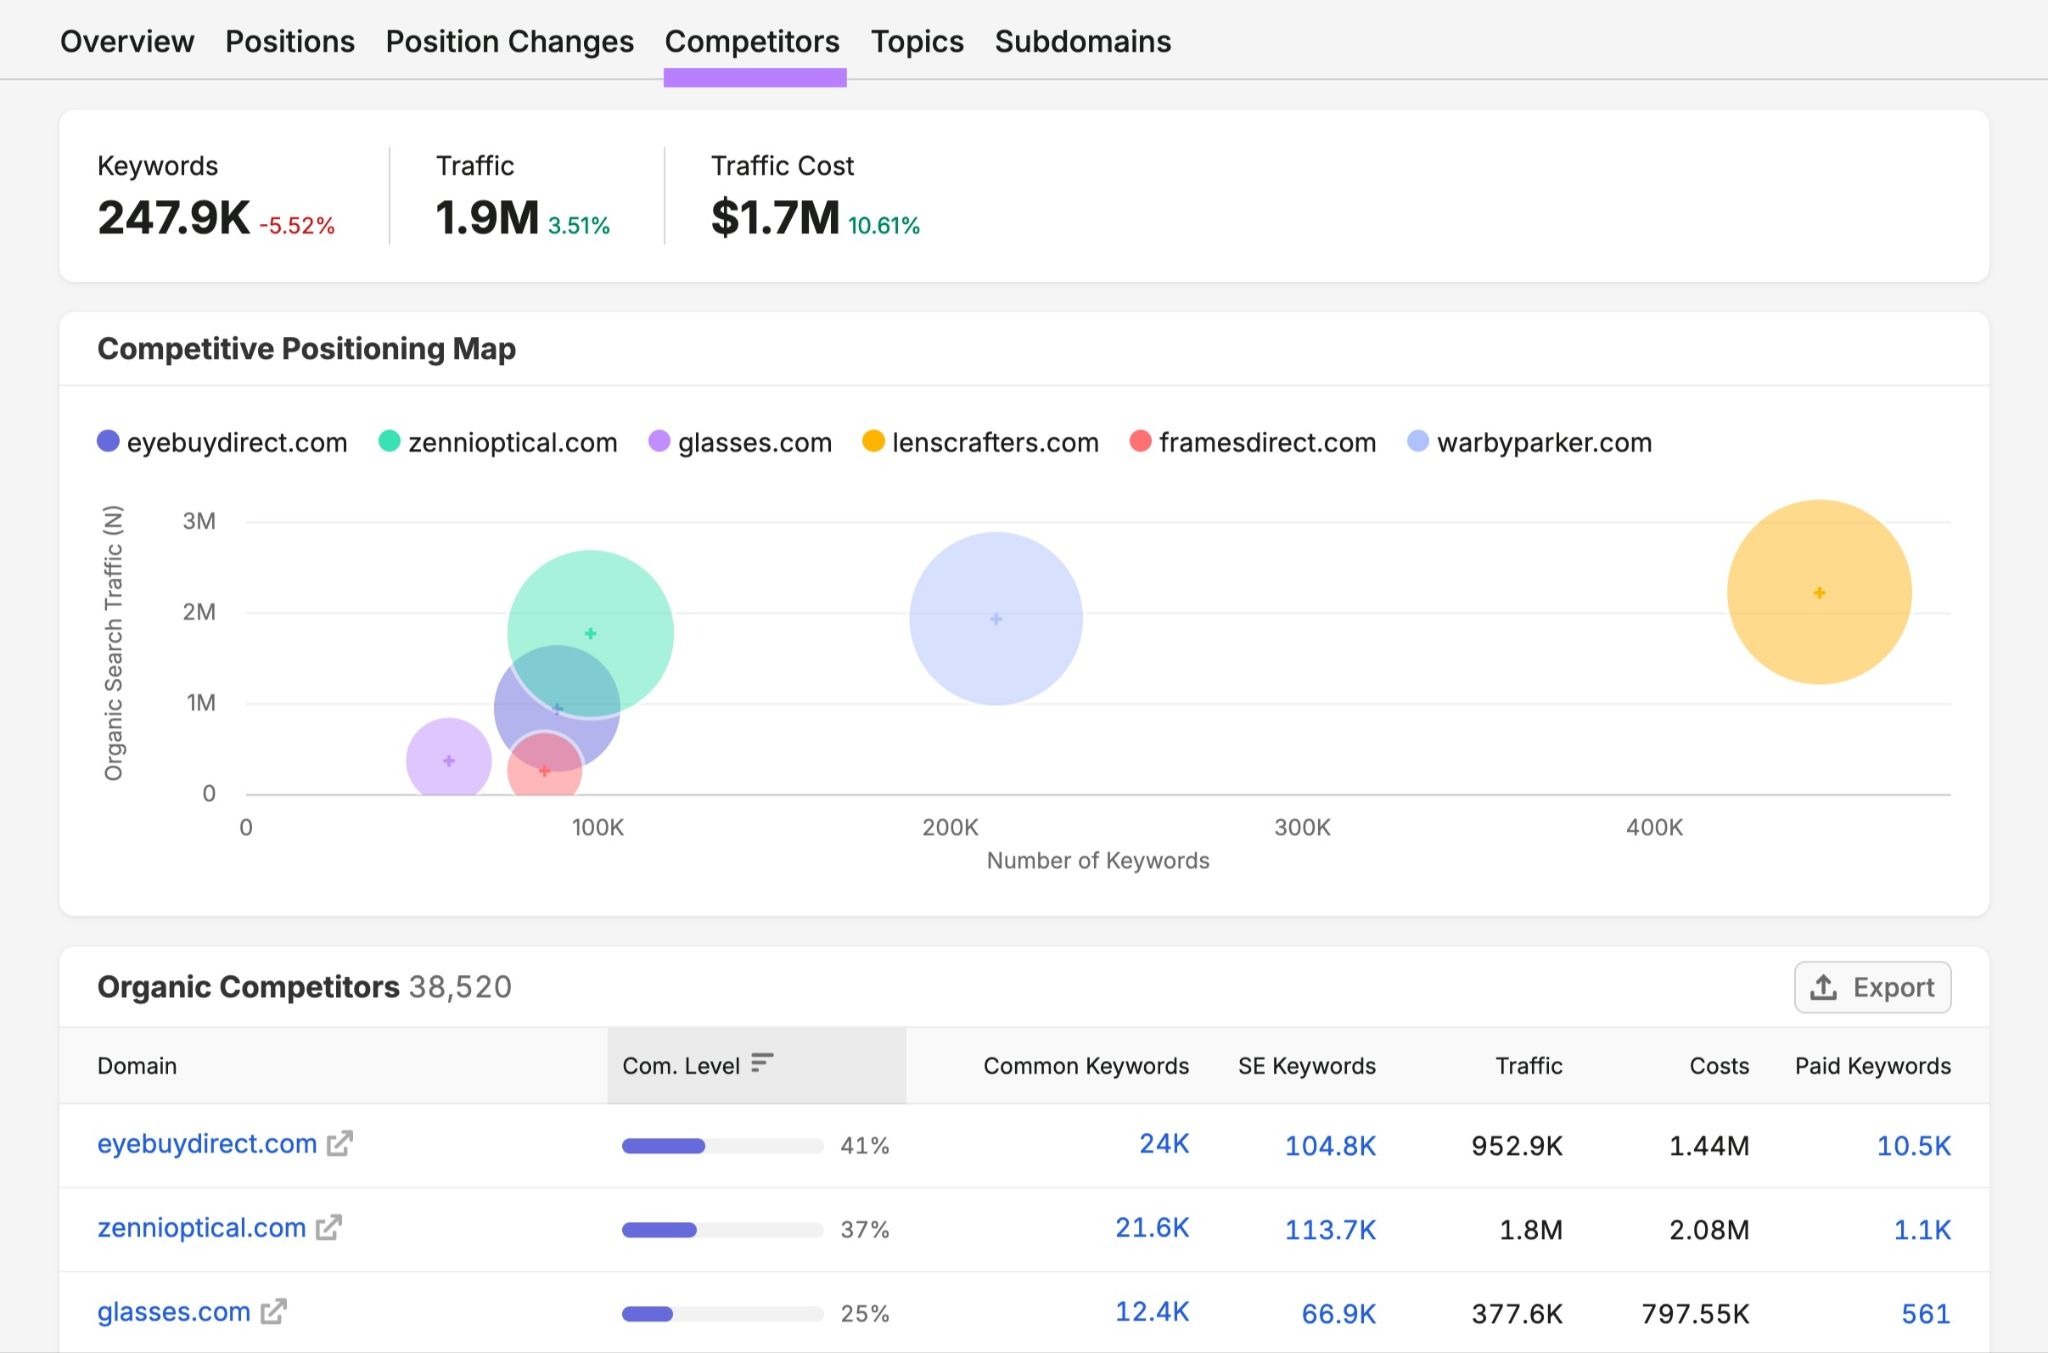
Task: Click the Costs column header
Action: (1719, 1066)
